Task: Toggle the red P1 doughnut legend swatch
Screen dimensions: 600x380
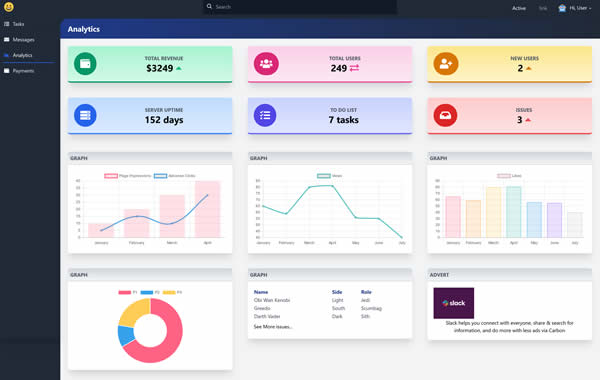Action: pos(125,292)
